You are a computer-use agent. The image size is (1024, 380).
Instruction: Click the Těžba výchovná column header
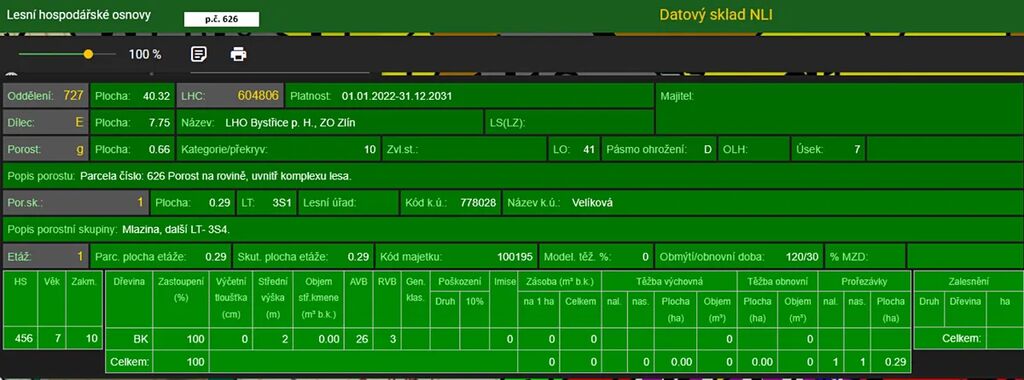click(669, 281)
